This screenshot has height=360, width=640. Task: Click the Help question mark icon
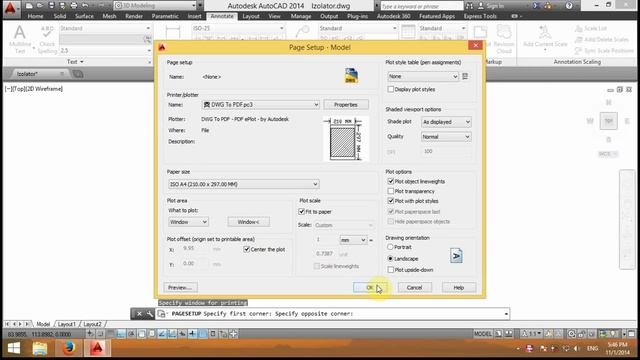570,6
